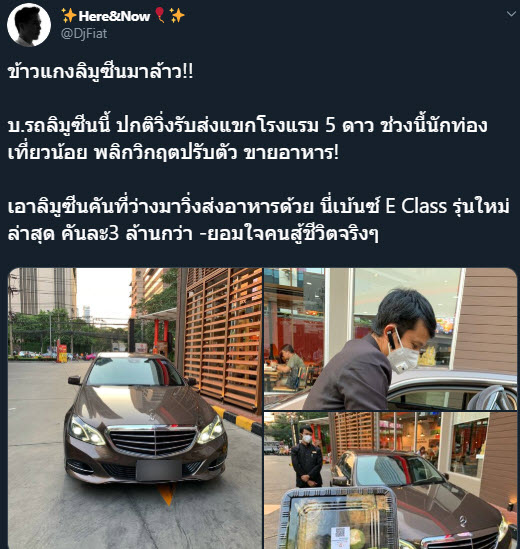Viewport: 520px width, 549px height.
Task: Click the QR code sticker on food box
Action: (x=341, y=536)
